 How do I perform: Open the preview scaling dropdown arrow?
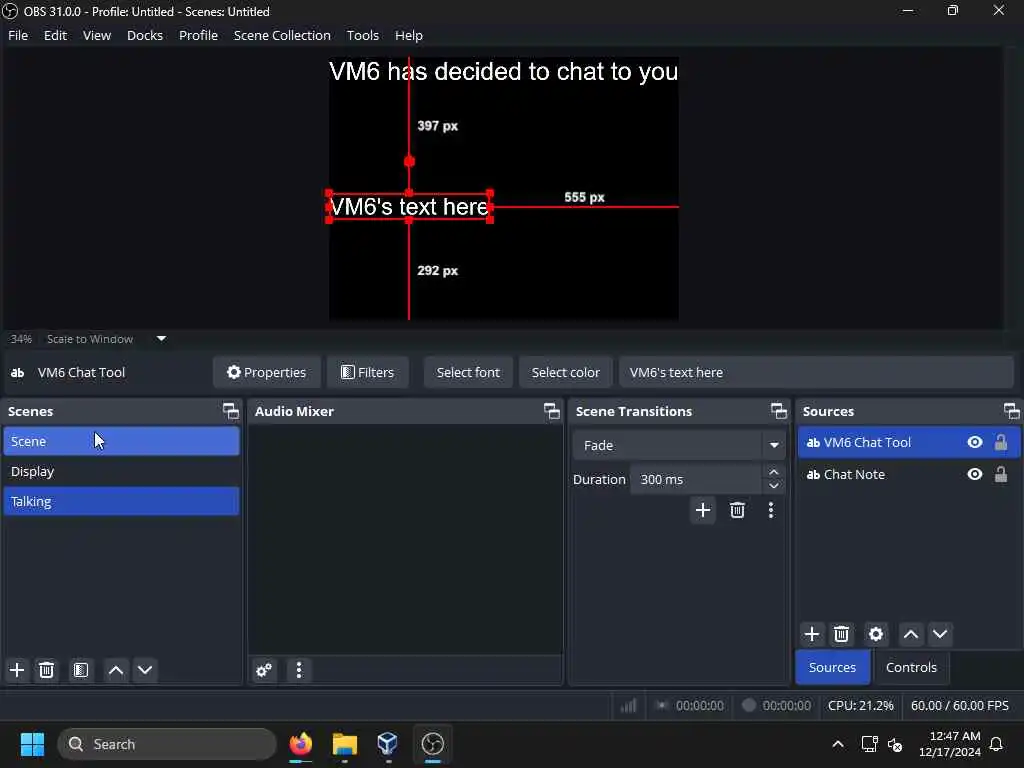tap(161, 338)
